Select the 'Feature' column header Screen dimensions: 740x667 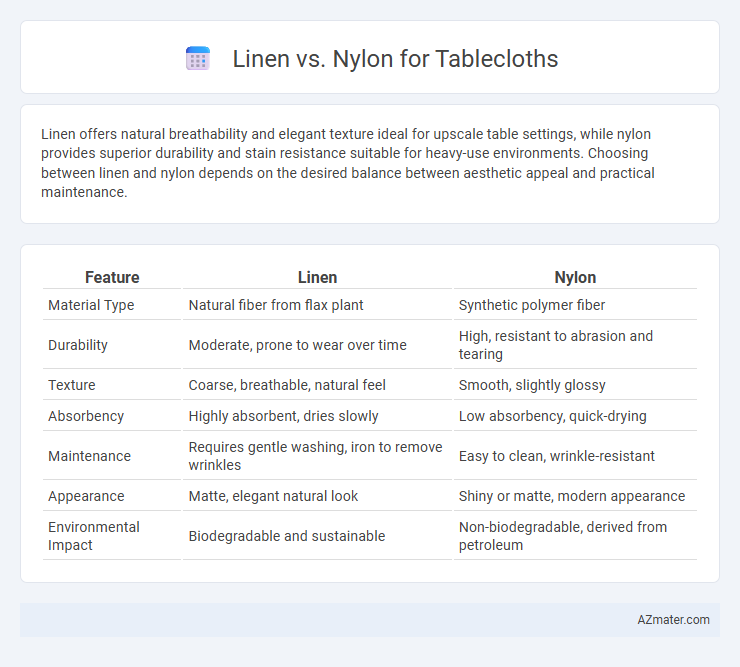coord(112,277)
